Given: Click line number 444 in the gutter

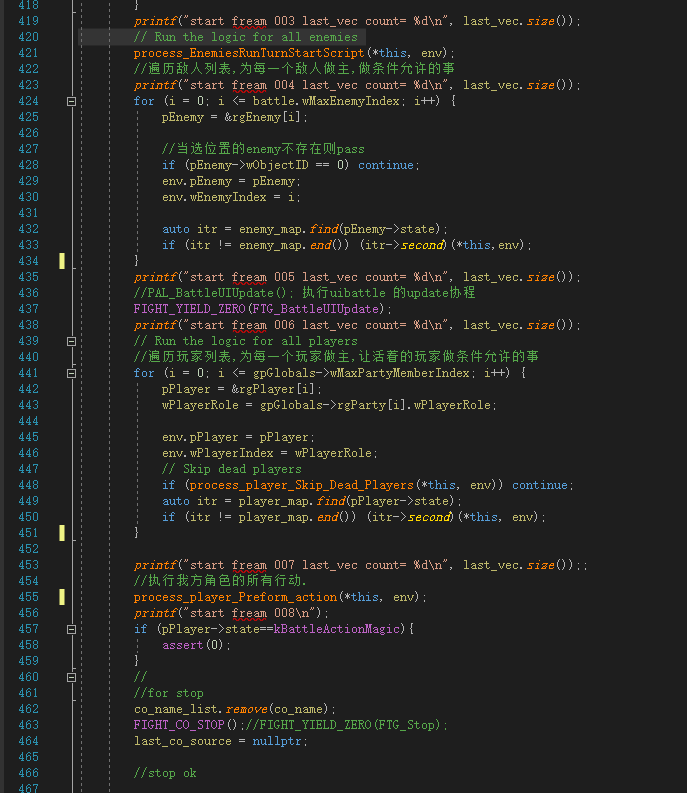Looking at the screenshot, I should [28, 421].
